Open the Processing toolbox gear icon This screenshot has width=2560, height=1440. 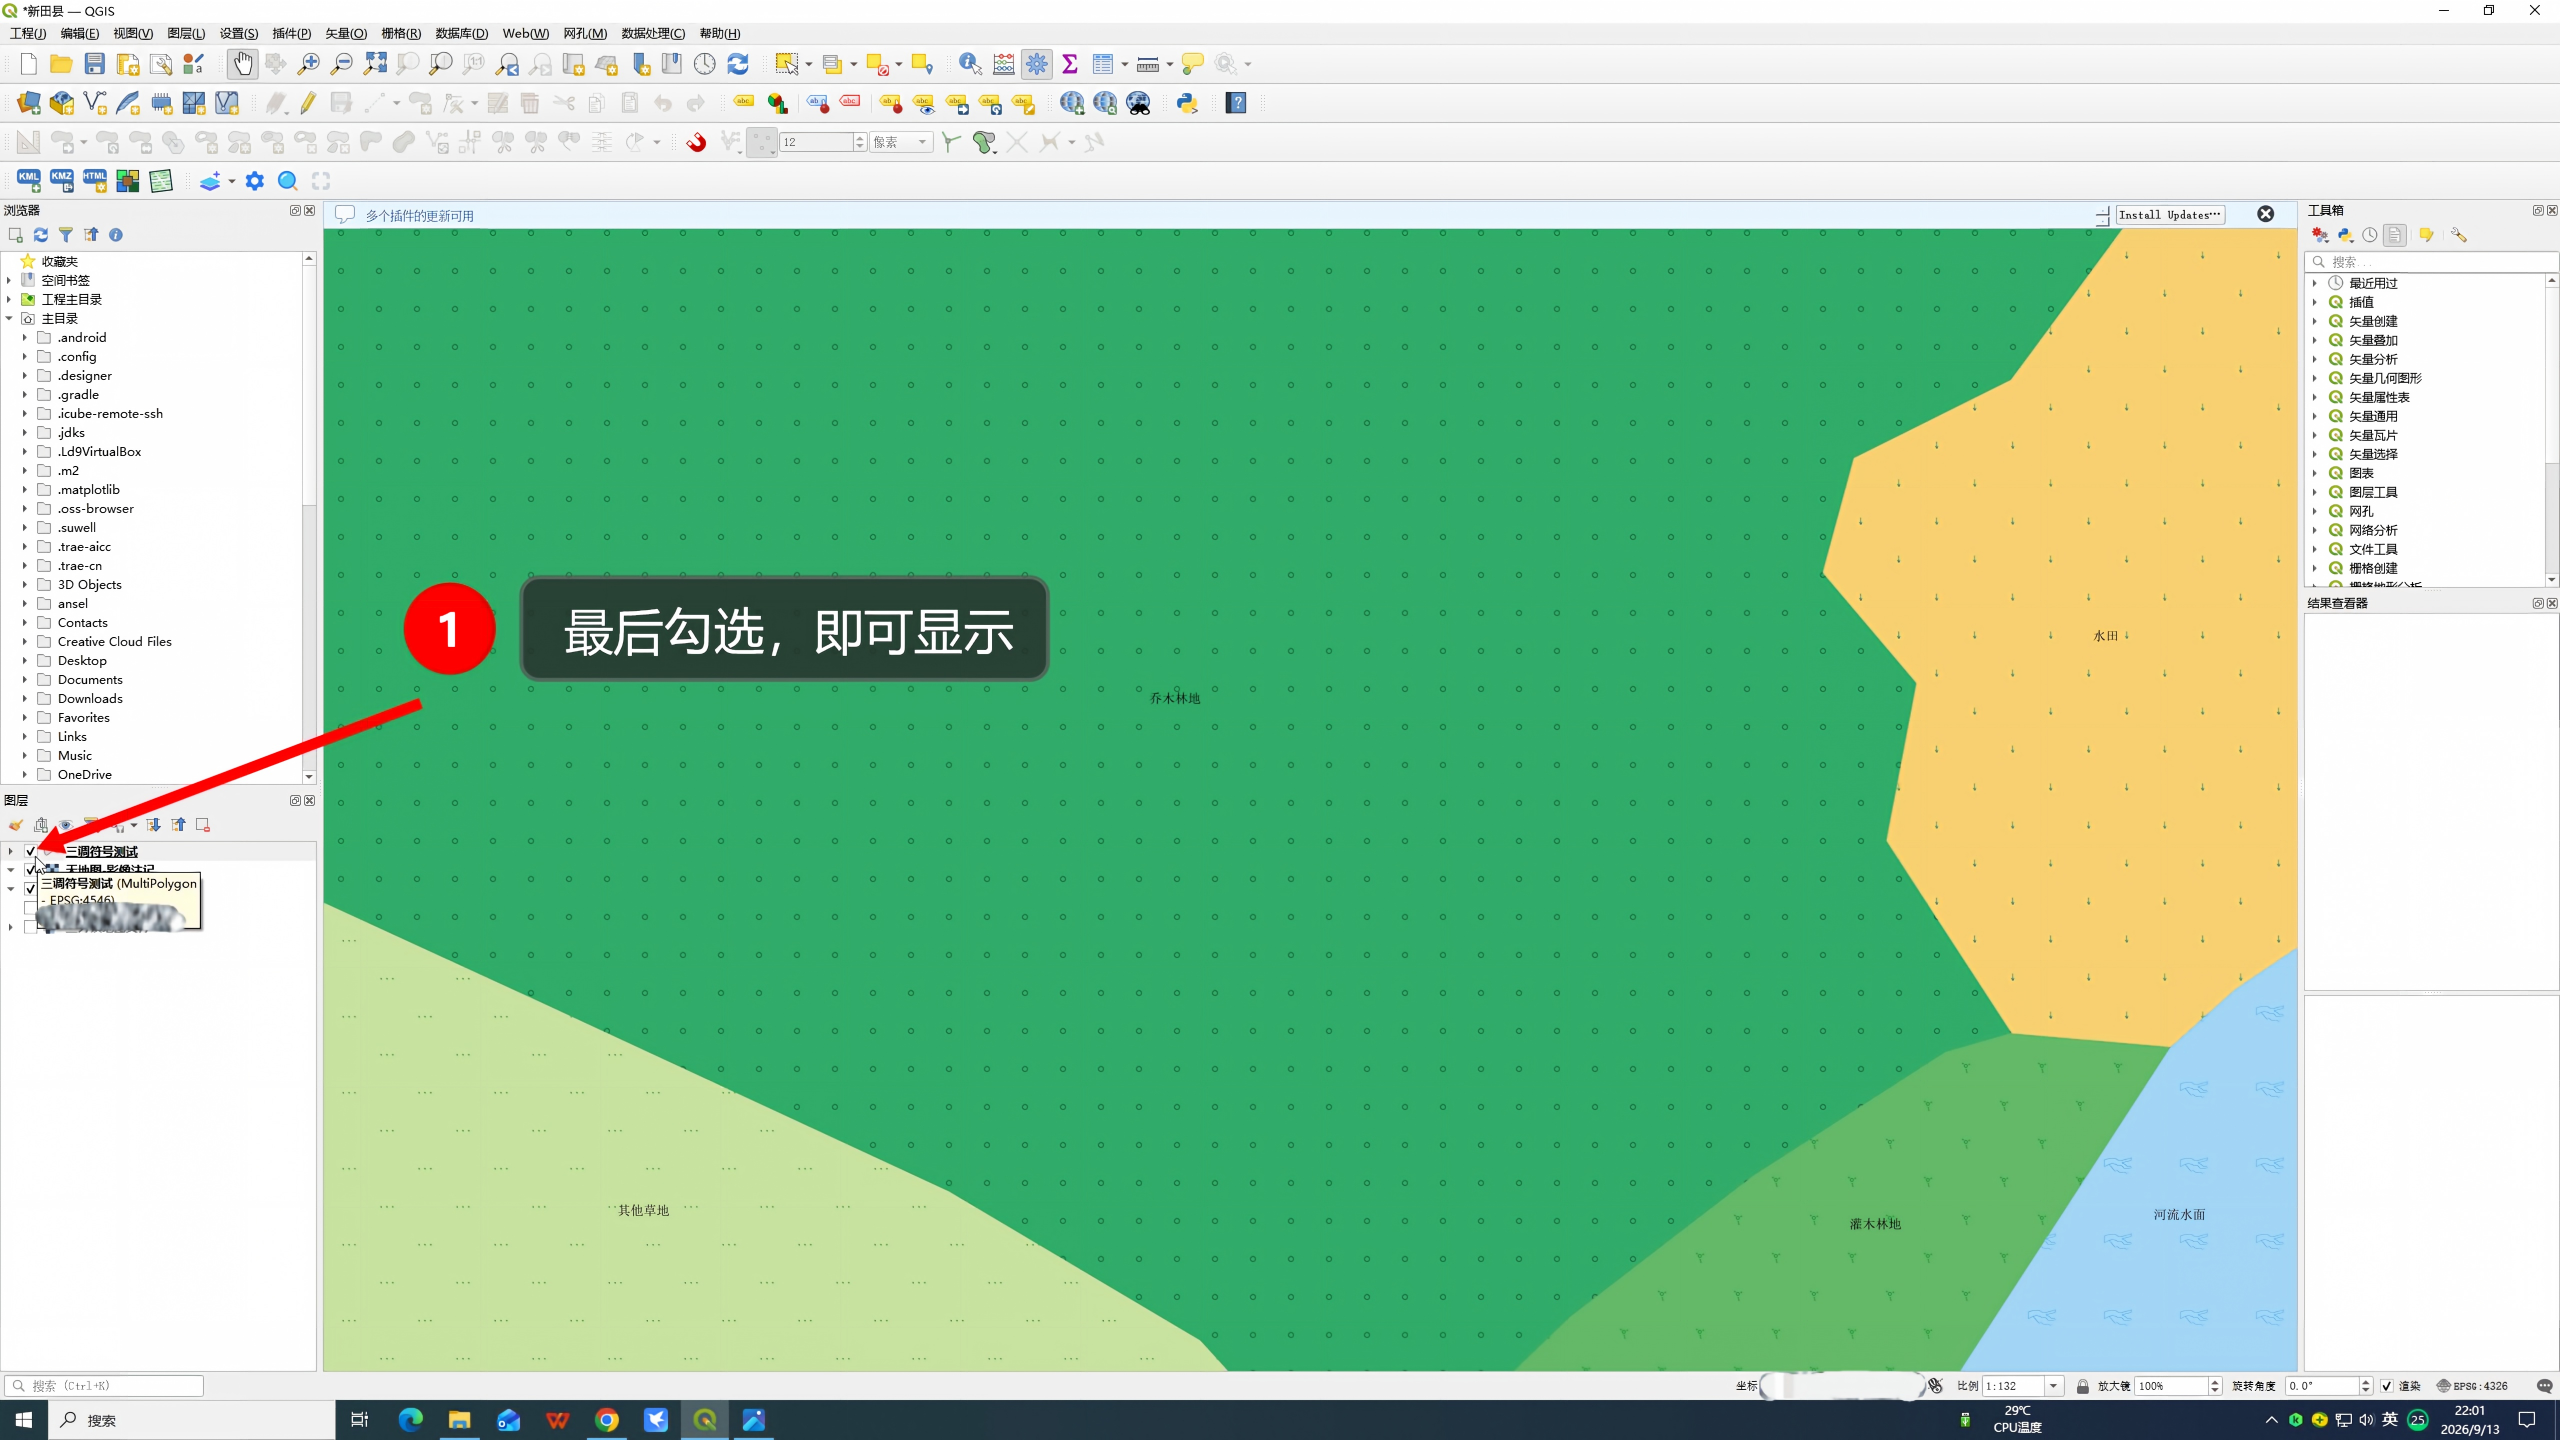1037,64
